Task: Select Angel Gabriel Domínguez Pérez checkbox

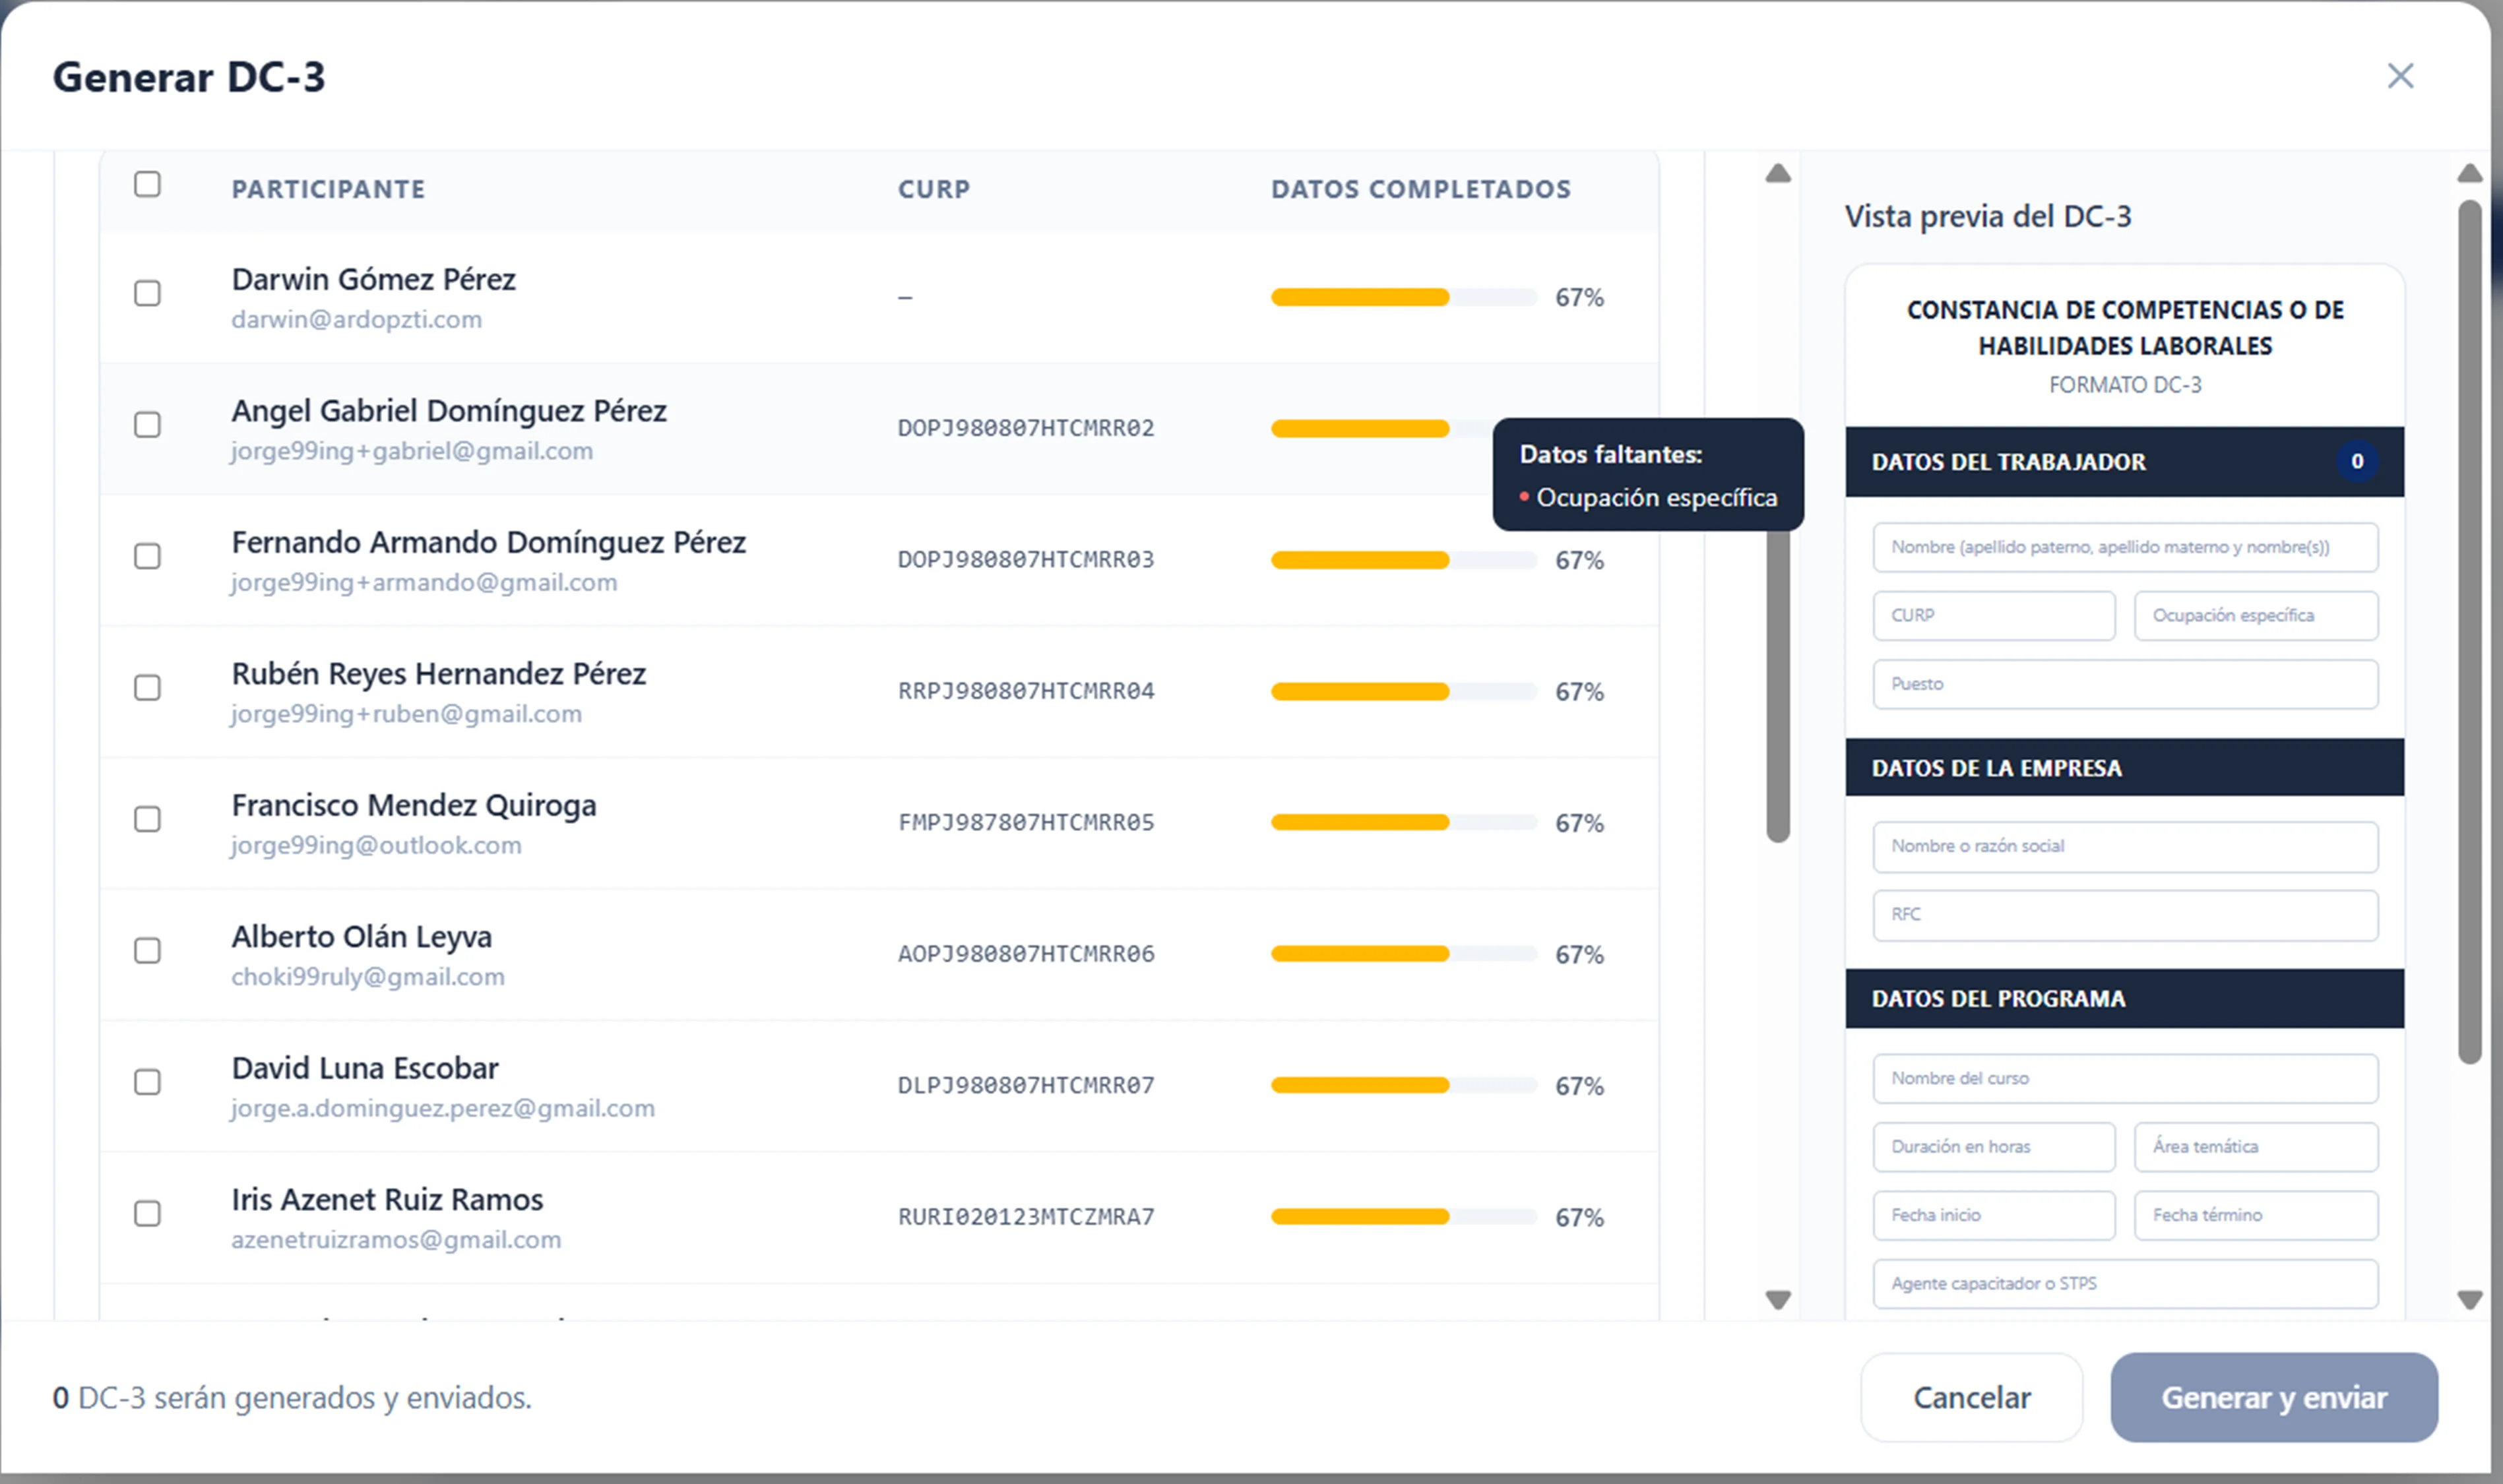Action: point(147,425)
